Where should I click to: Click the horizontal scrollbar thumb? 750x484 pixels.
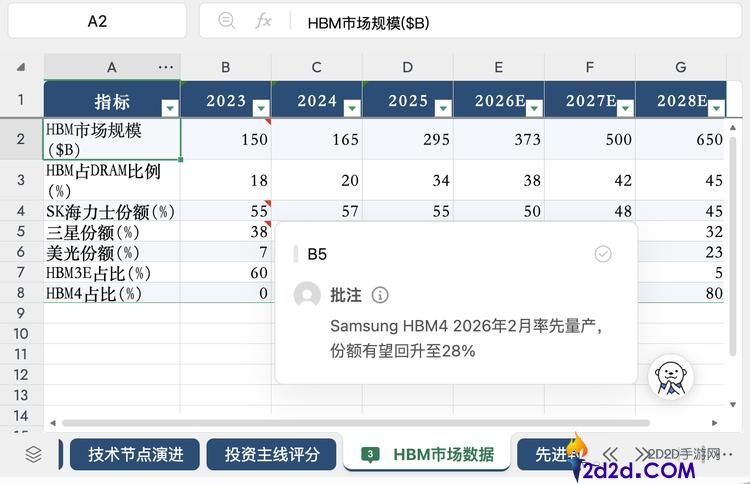pyautogui.click(x=356, y=423)
